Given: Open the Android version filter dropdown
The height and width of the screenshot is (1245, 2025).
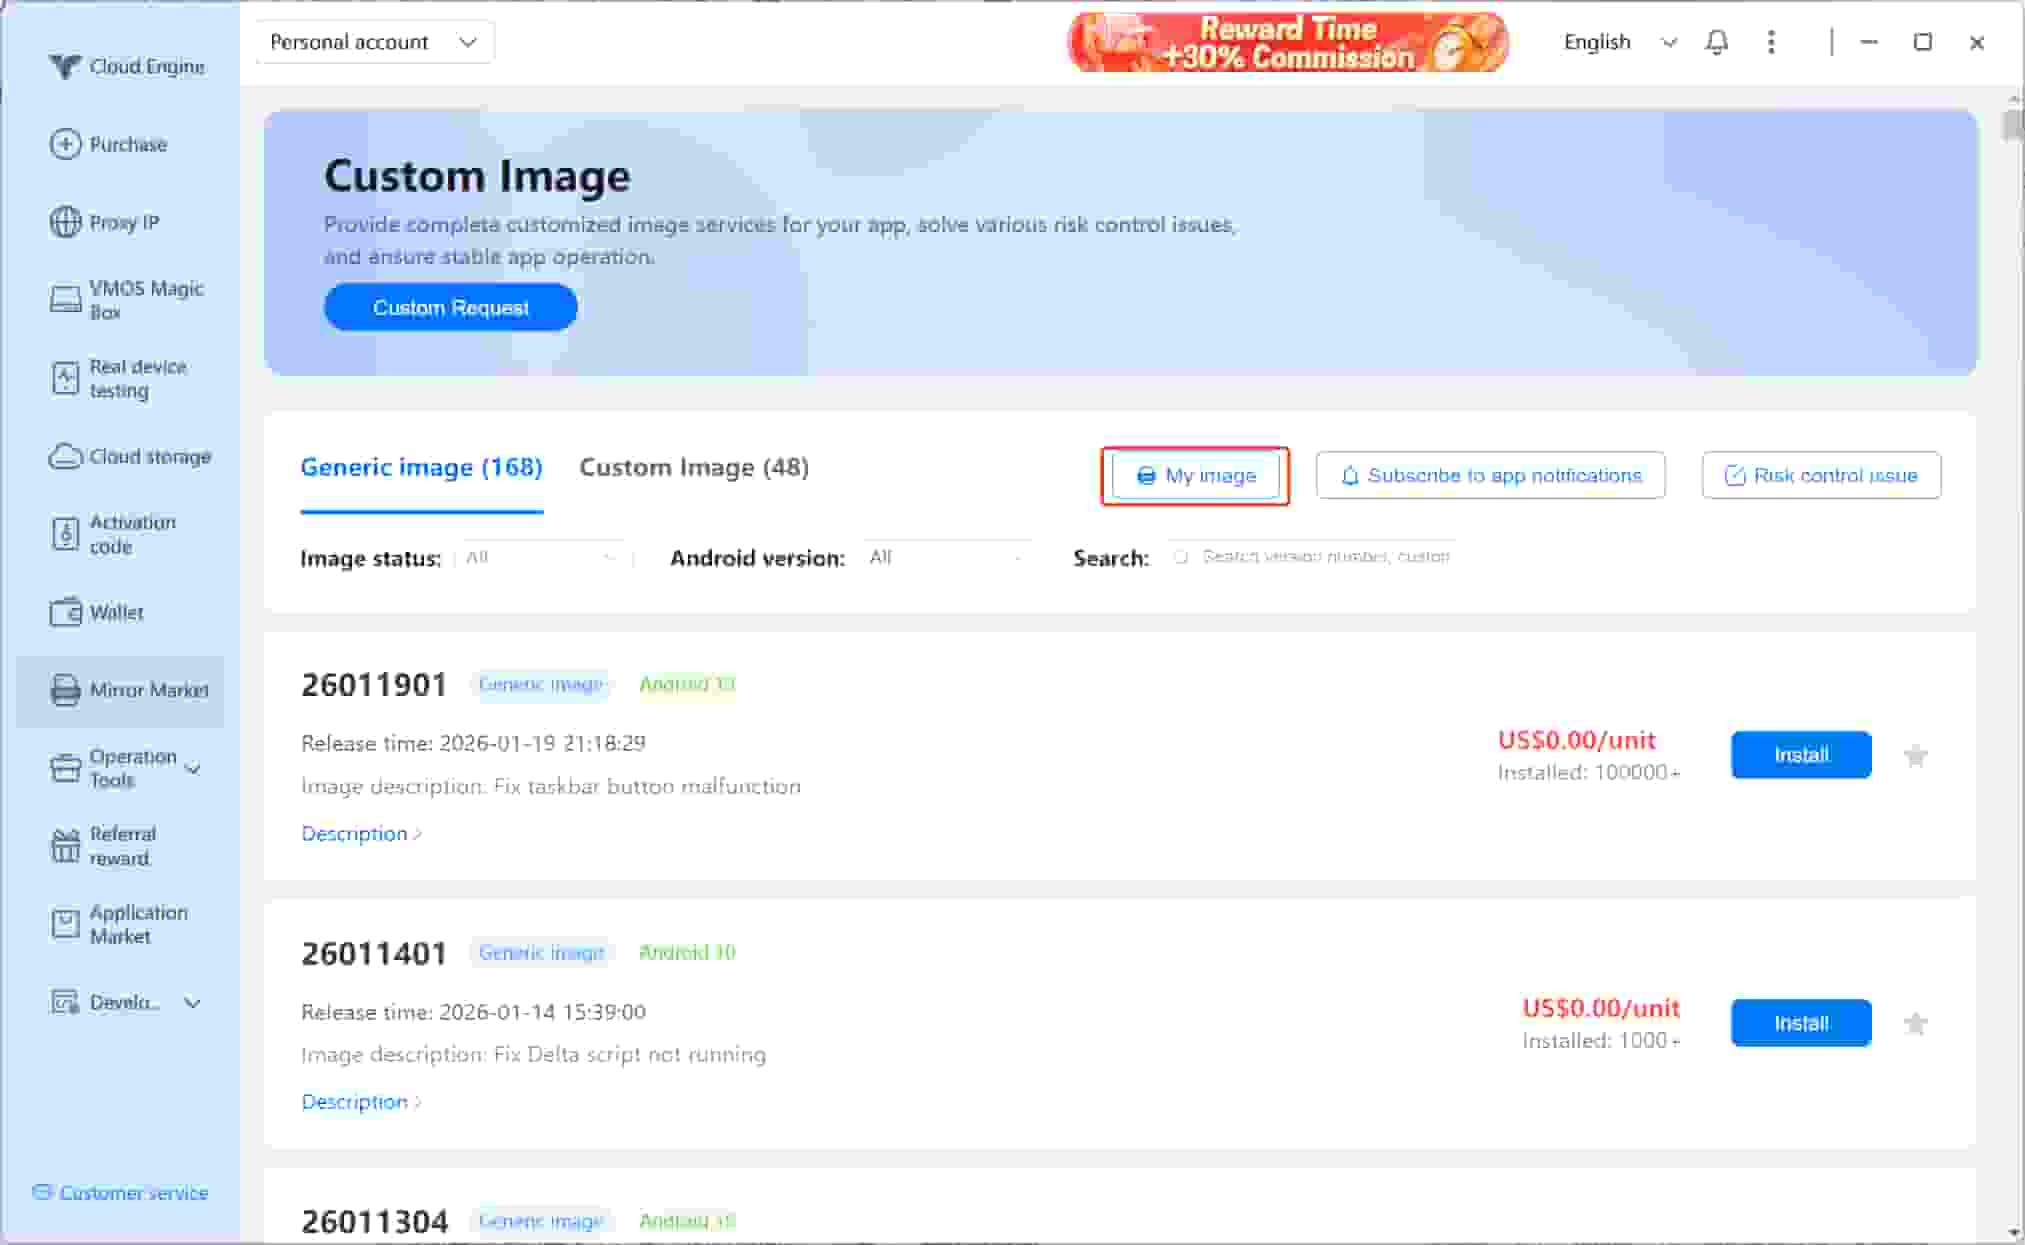Looking at the screenshot, I should pos(944,558).
